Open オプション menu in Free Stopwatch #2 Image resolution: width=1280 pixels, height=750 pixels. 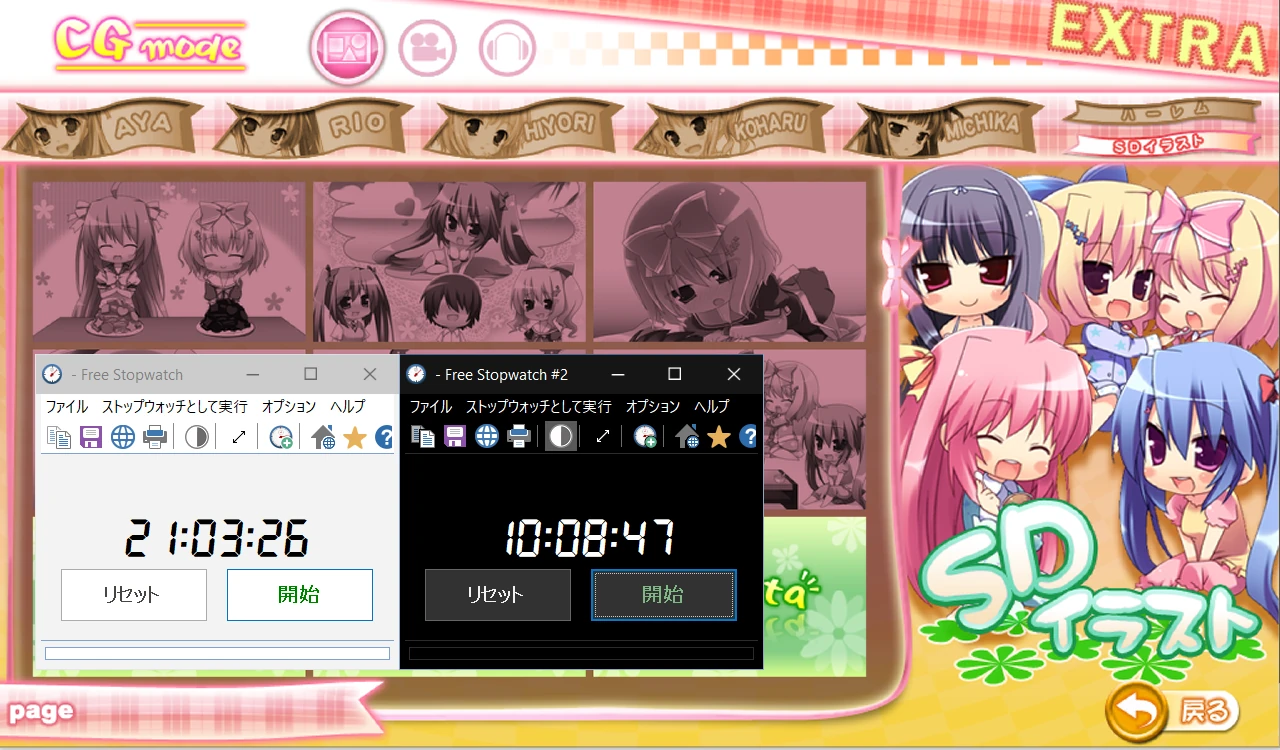[x=653, y=407]
